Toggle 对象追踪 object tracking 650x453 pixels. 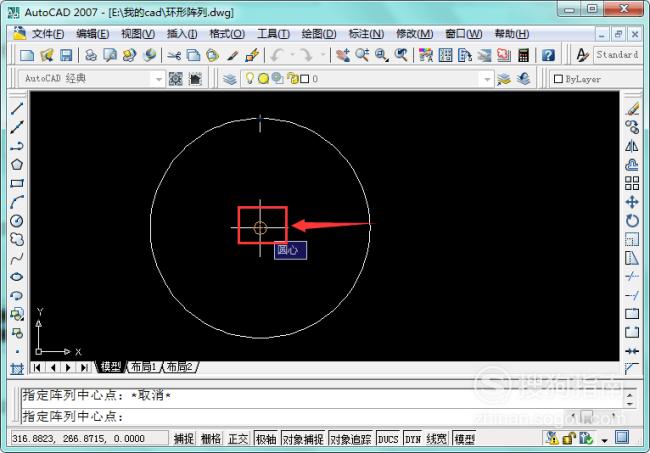pyautogui.click(x=350, y=439)
